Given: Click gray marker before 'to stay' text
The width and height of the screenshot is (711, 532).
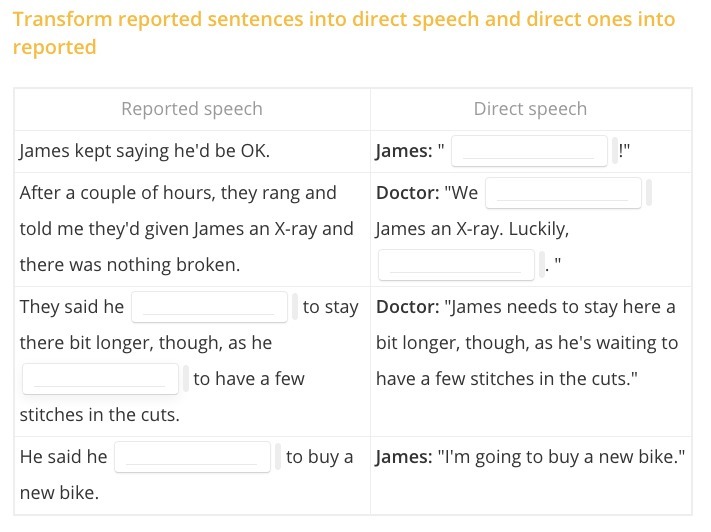Looking at the screenshot, I should point(295,307).
